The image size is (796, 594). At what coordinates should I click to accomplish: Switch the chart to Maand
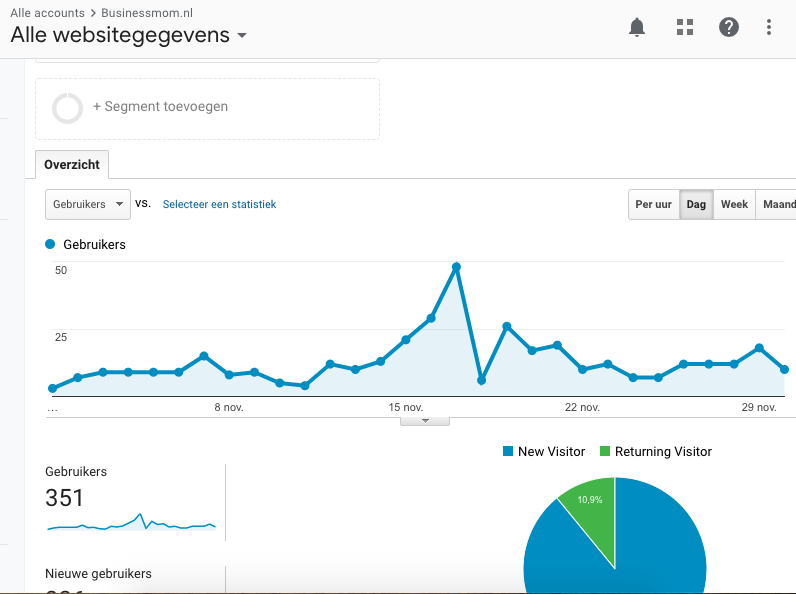[x=778, y=204]
